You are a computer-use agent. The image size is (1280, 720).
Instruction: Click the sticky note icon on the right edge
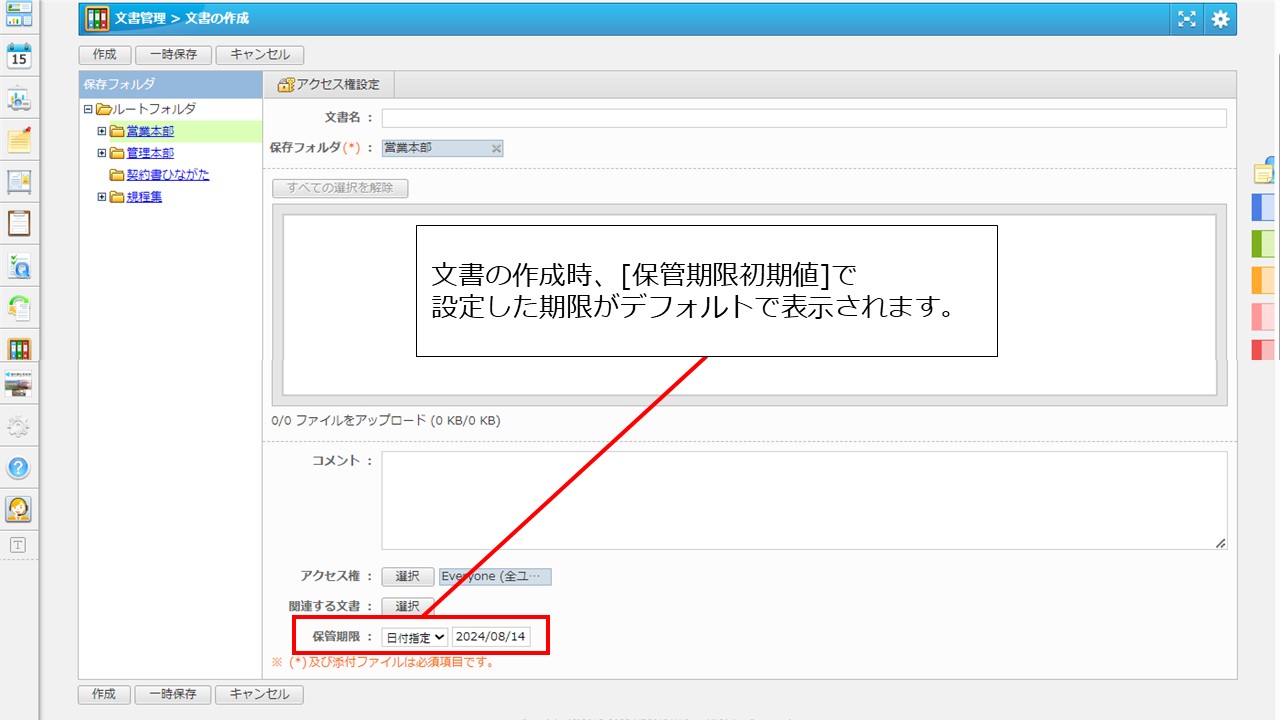point(1262,173)
